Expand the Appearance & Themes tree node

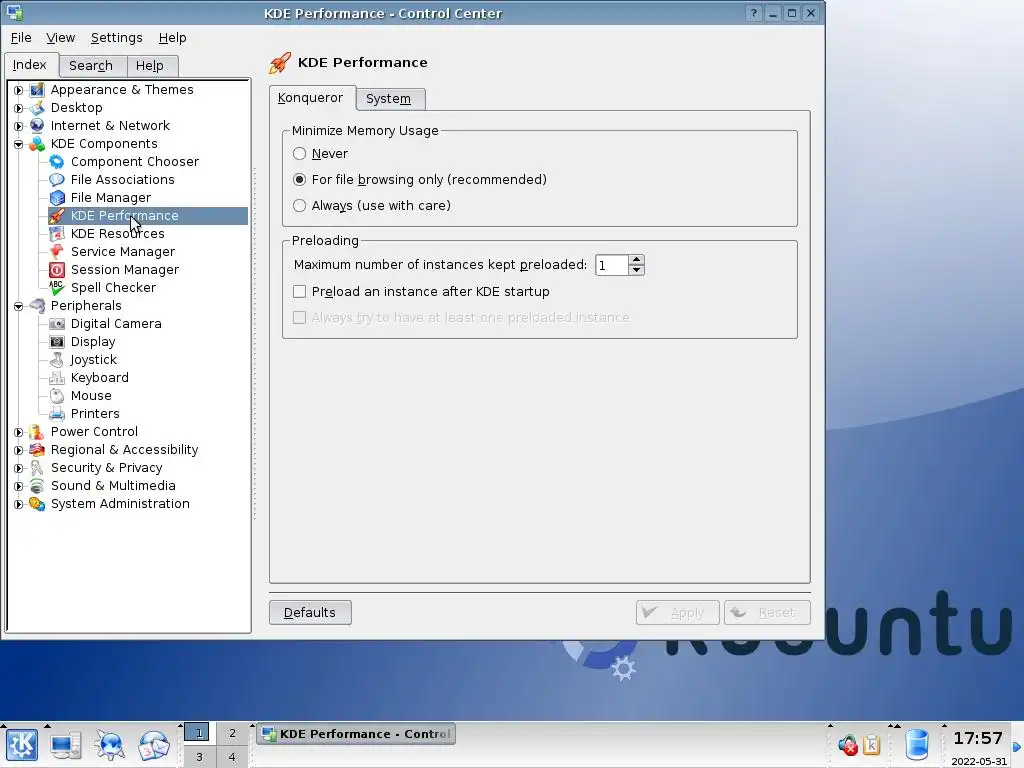[x=18, y=90]
